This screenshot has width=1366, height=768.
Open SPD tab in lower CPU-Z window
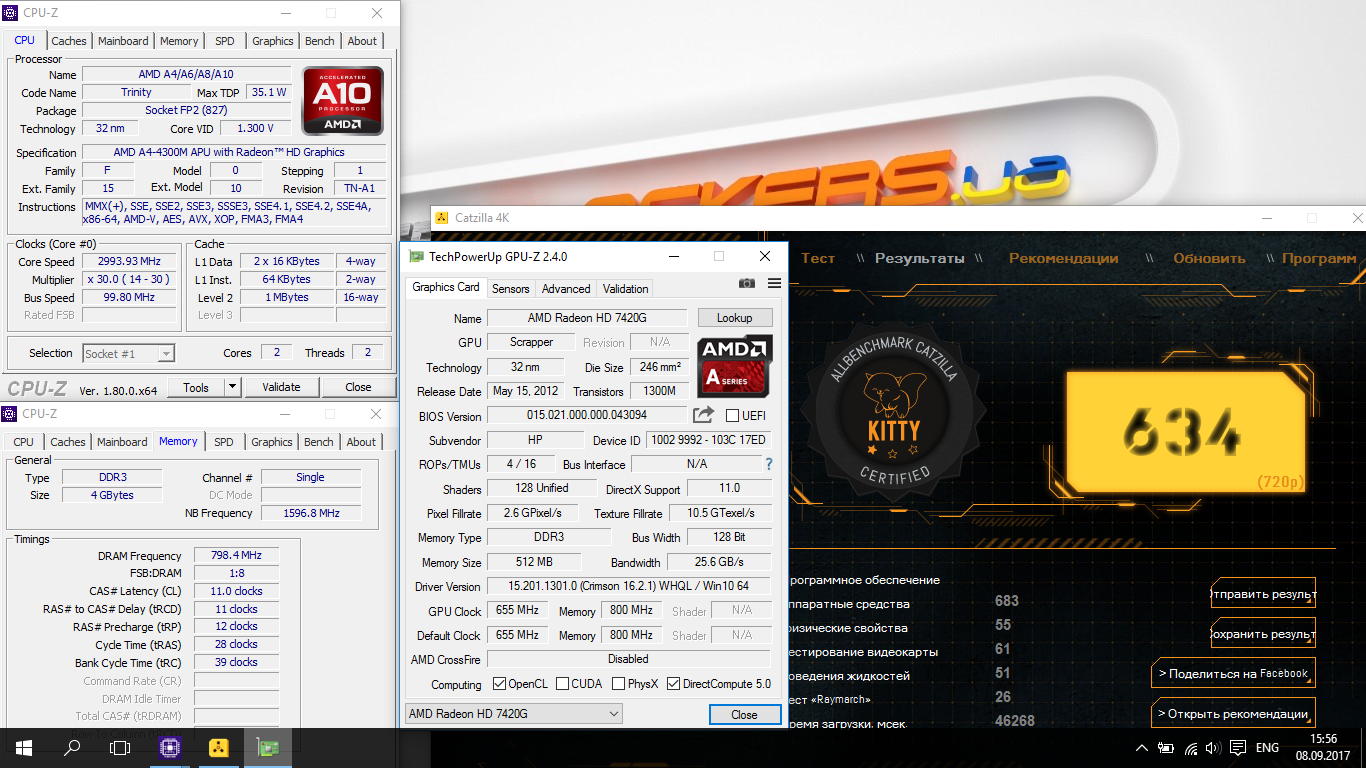tap(224, 441)
